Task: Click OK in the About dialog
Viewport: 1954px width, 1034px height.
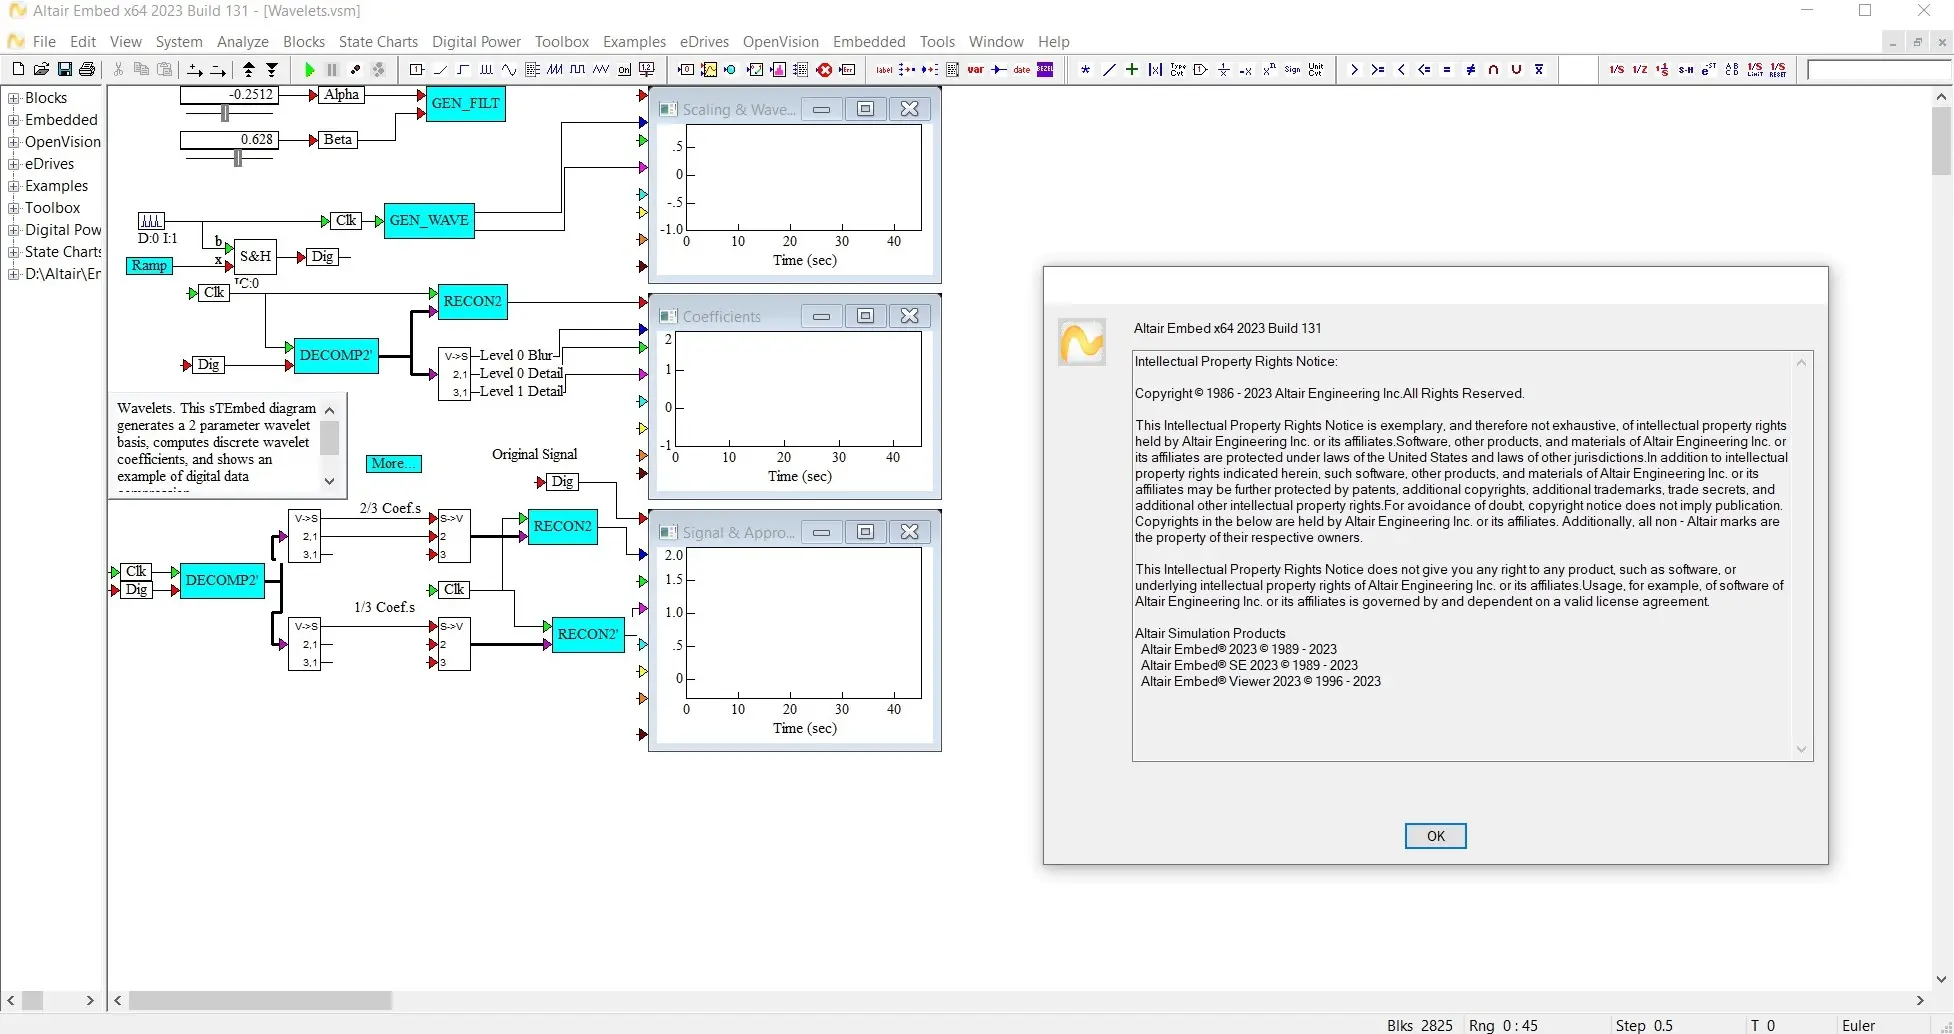Action: coord(1435,836)
